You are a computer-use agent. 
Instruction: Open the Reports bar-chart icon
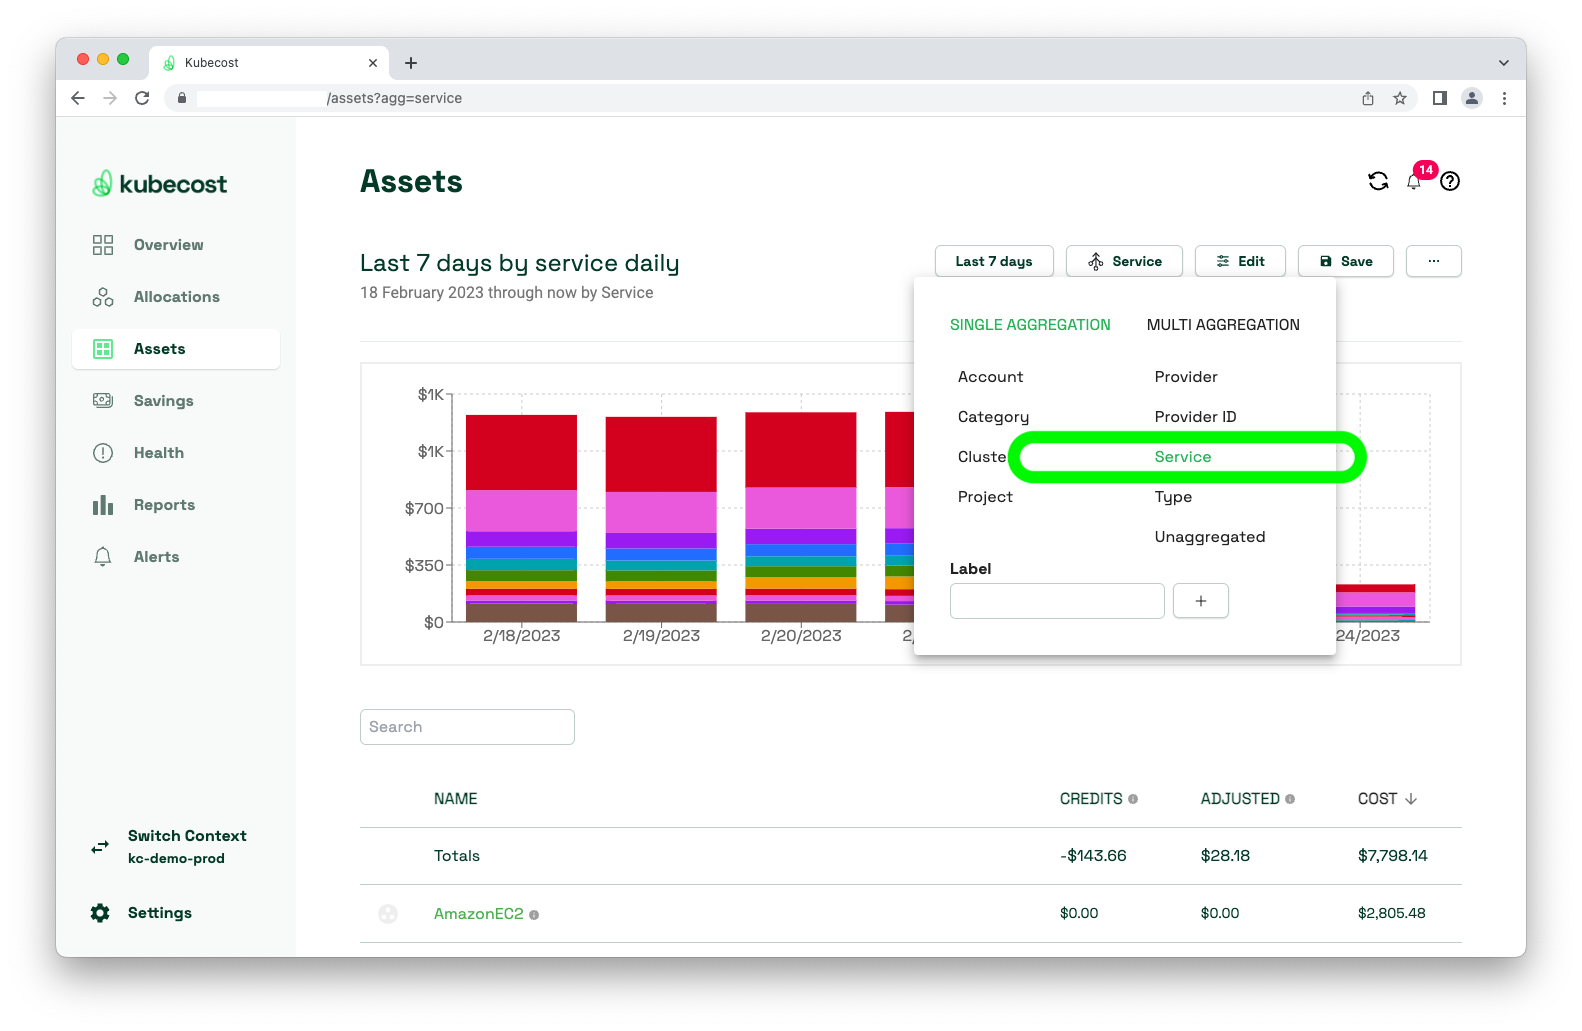103,505
